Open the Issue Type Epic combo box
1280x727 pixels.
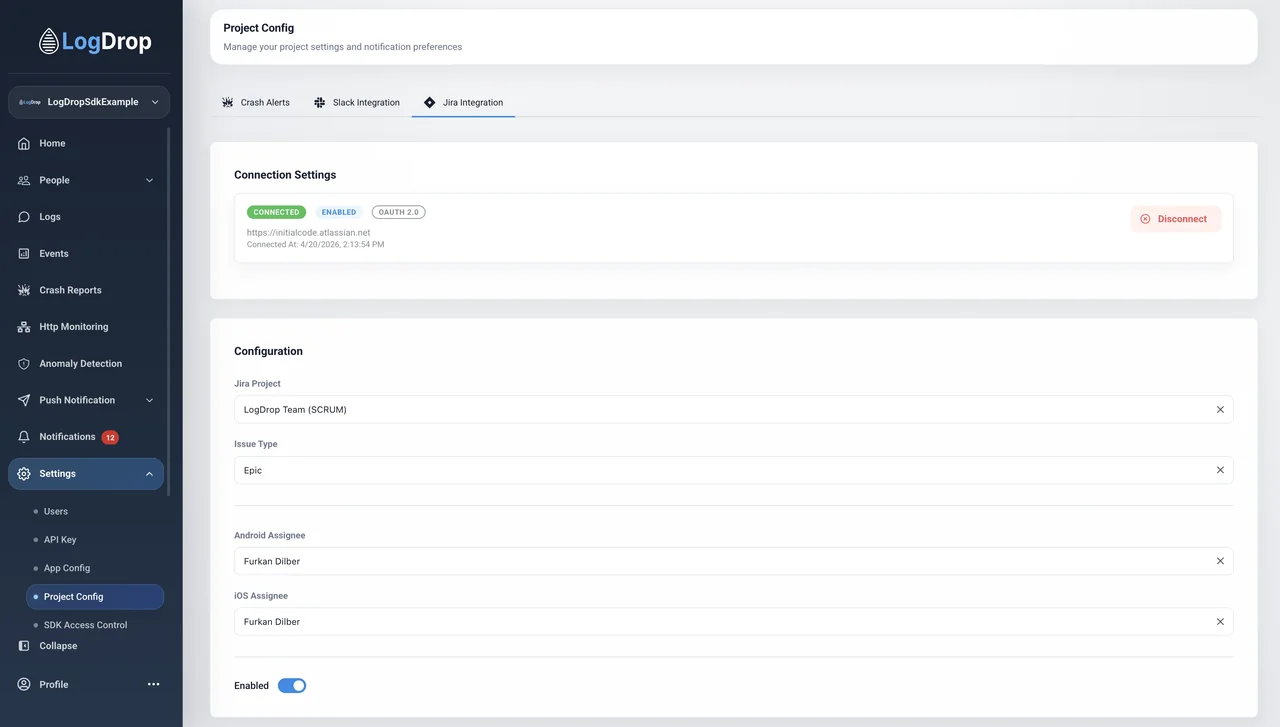[733, 470]
